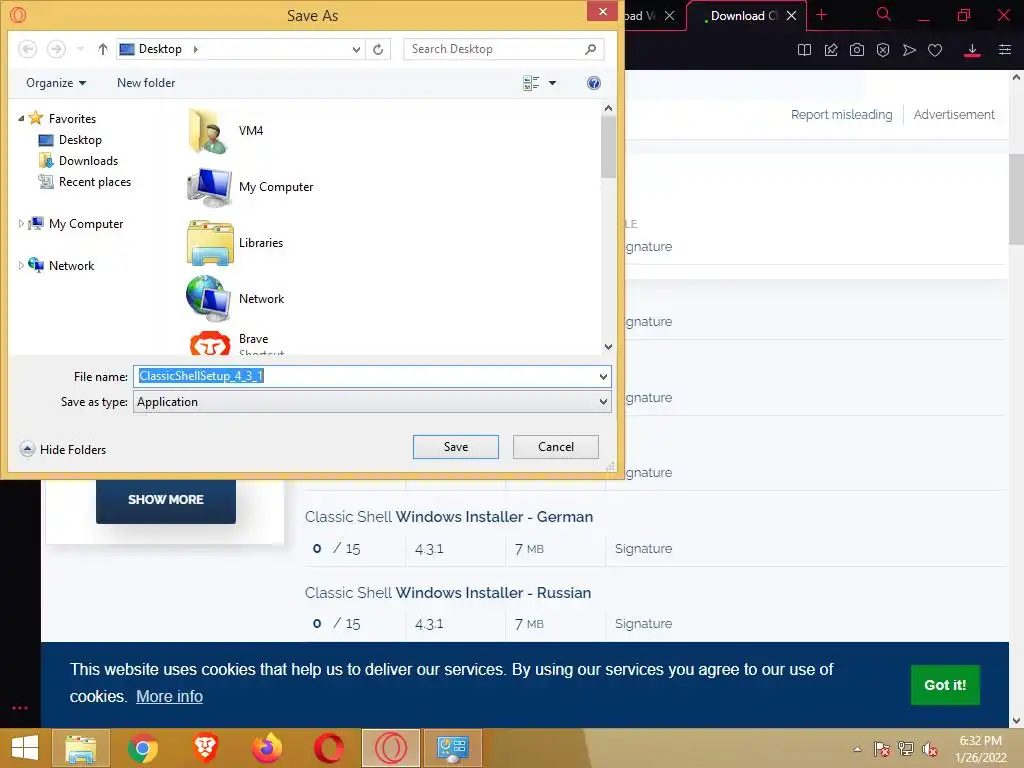The height and width of the screenshot is (768, 1024).
Task: Expand address bar previous locations dropdown
Action: pos(356,49)
